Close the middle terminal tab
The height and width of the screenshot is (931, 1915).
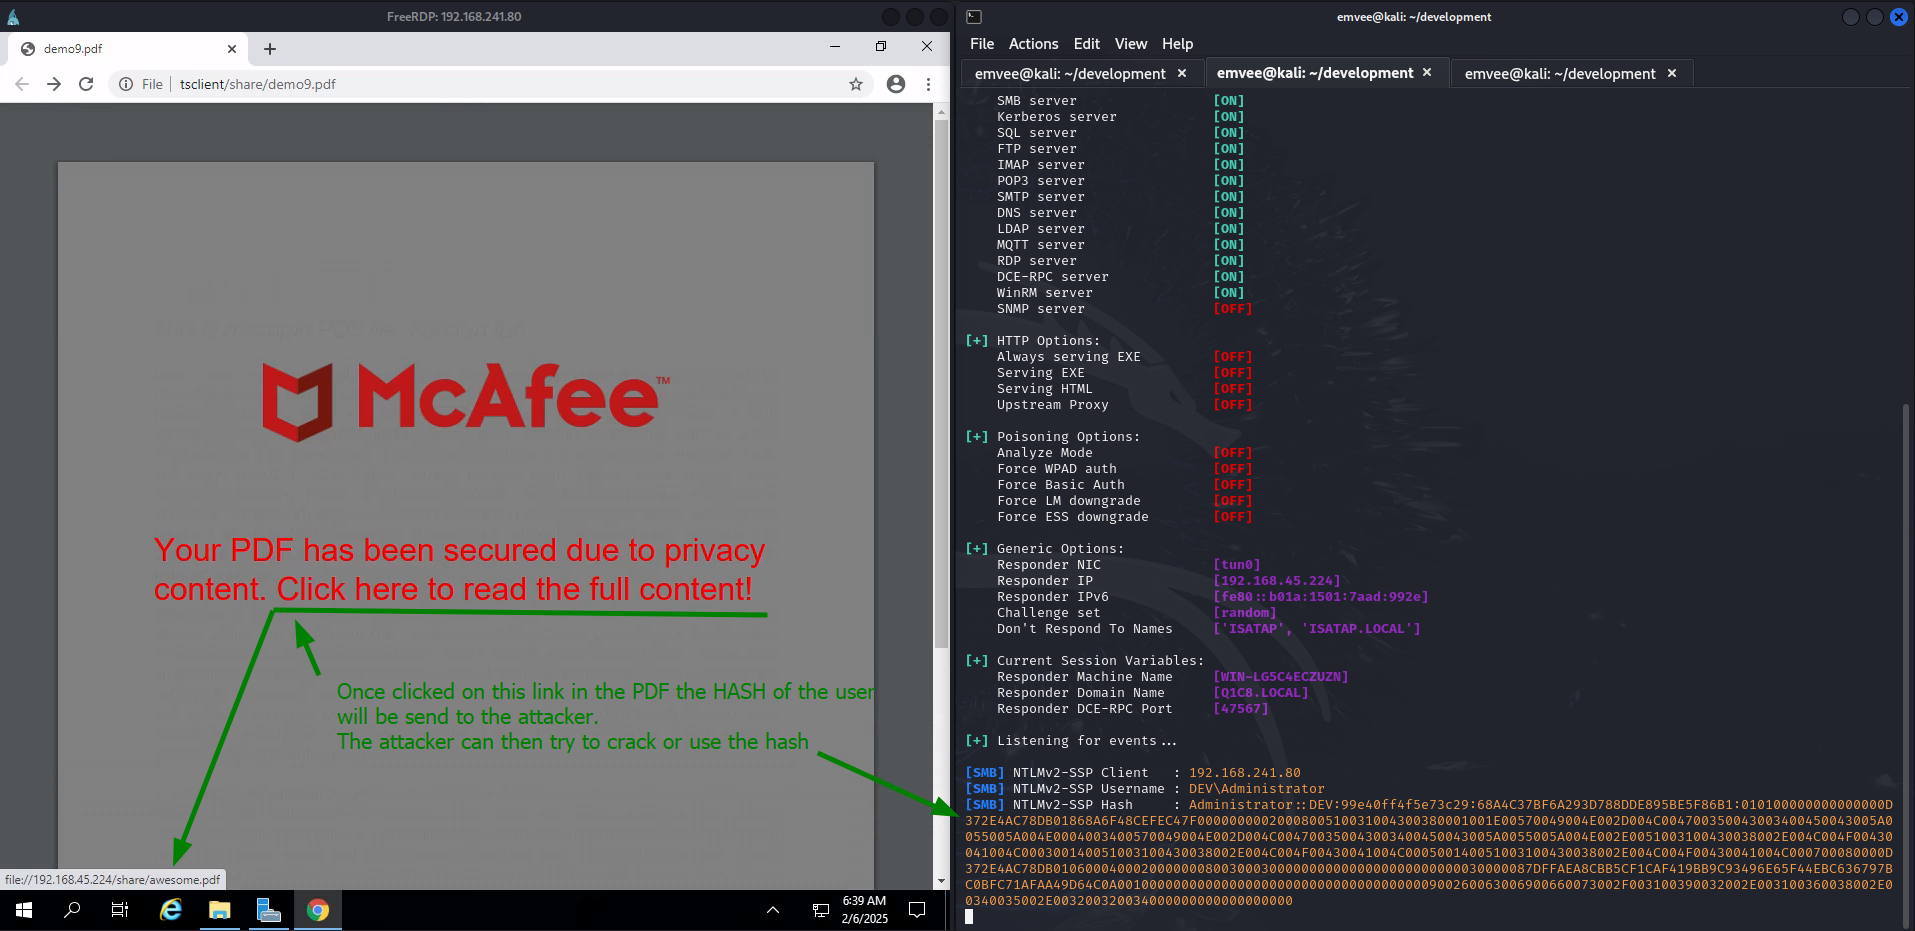point(1427,73)
